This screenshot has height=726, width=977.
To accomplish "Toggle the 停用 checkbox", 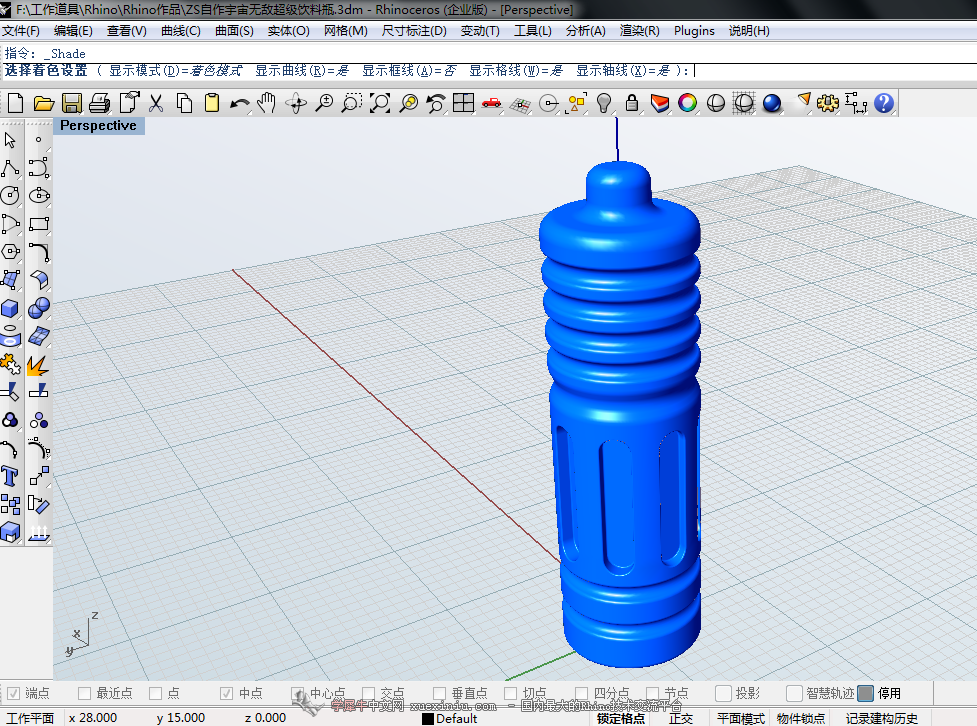I will [865, 693].
